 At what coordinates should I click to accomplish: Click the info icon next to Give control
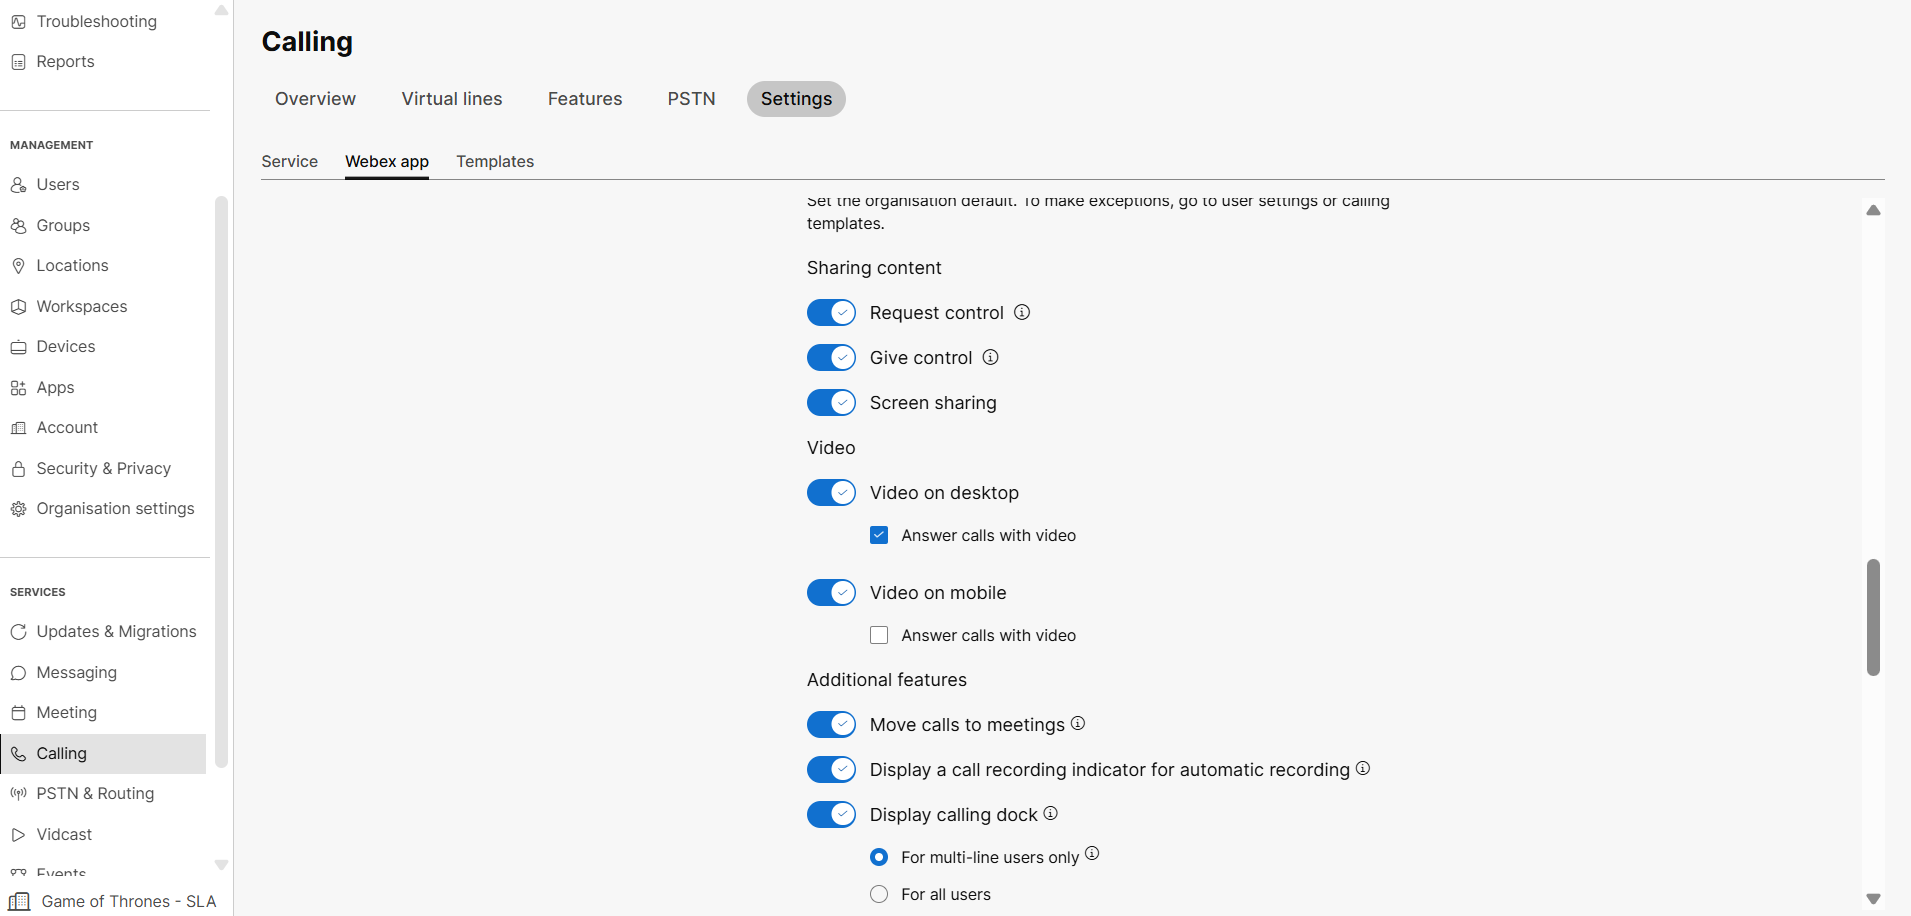[x=990, y=357]
